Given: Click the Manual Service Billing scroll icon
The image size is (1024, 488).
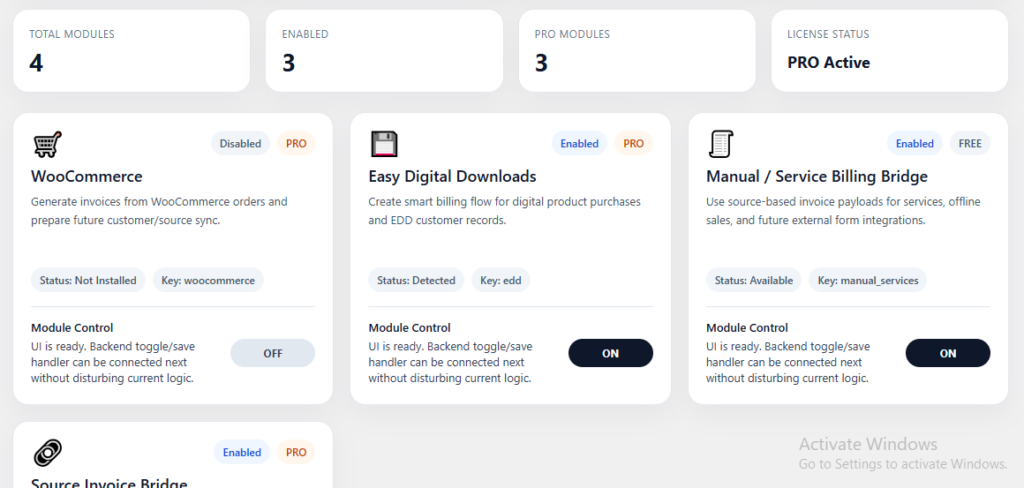Looking at the screenshot, I should [721, 144].
